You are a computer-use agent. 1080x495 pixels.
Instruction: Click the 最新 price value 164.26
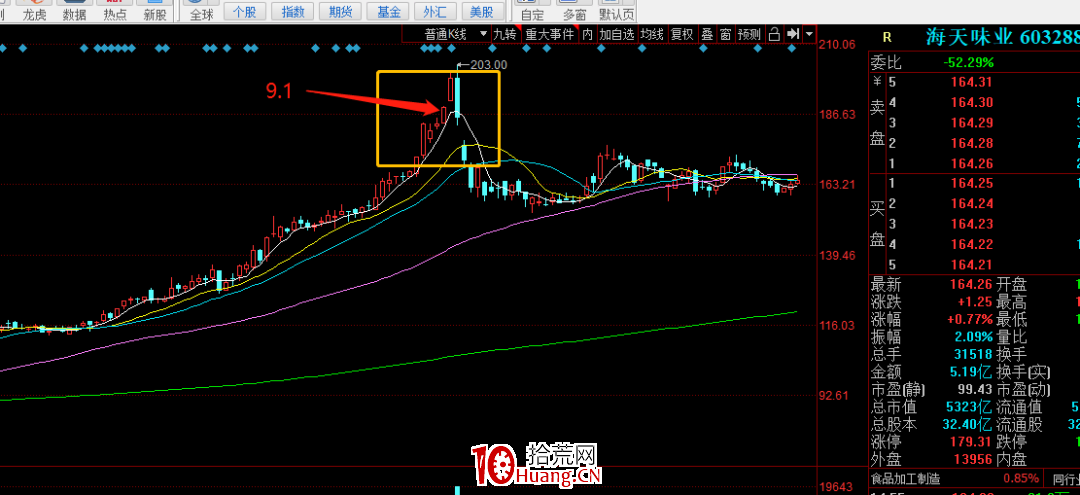click(x=972, y=284)
